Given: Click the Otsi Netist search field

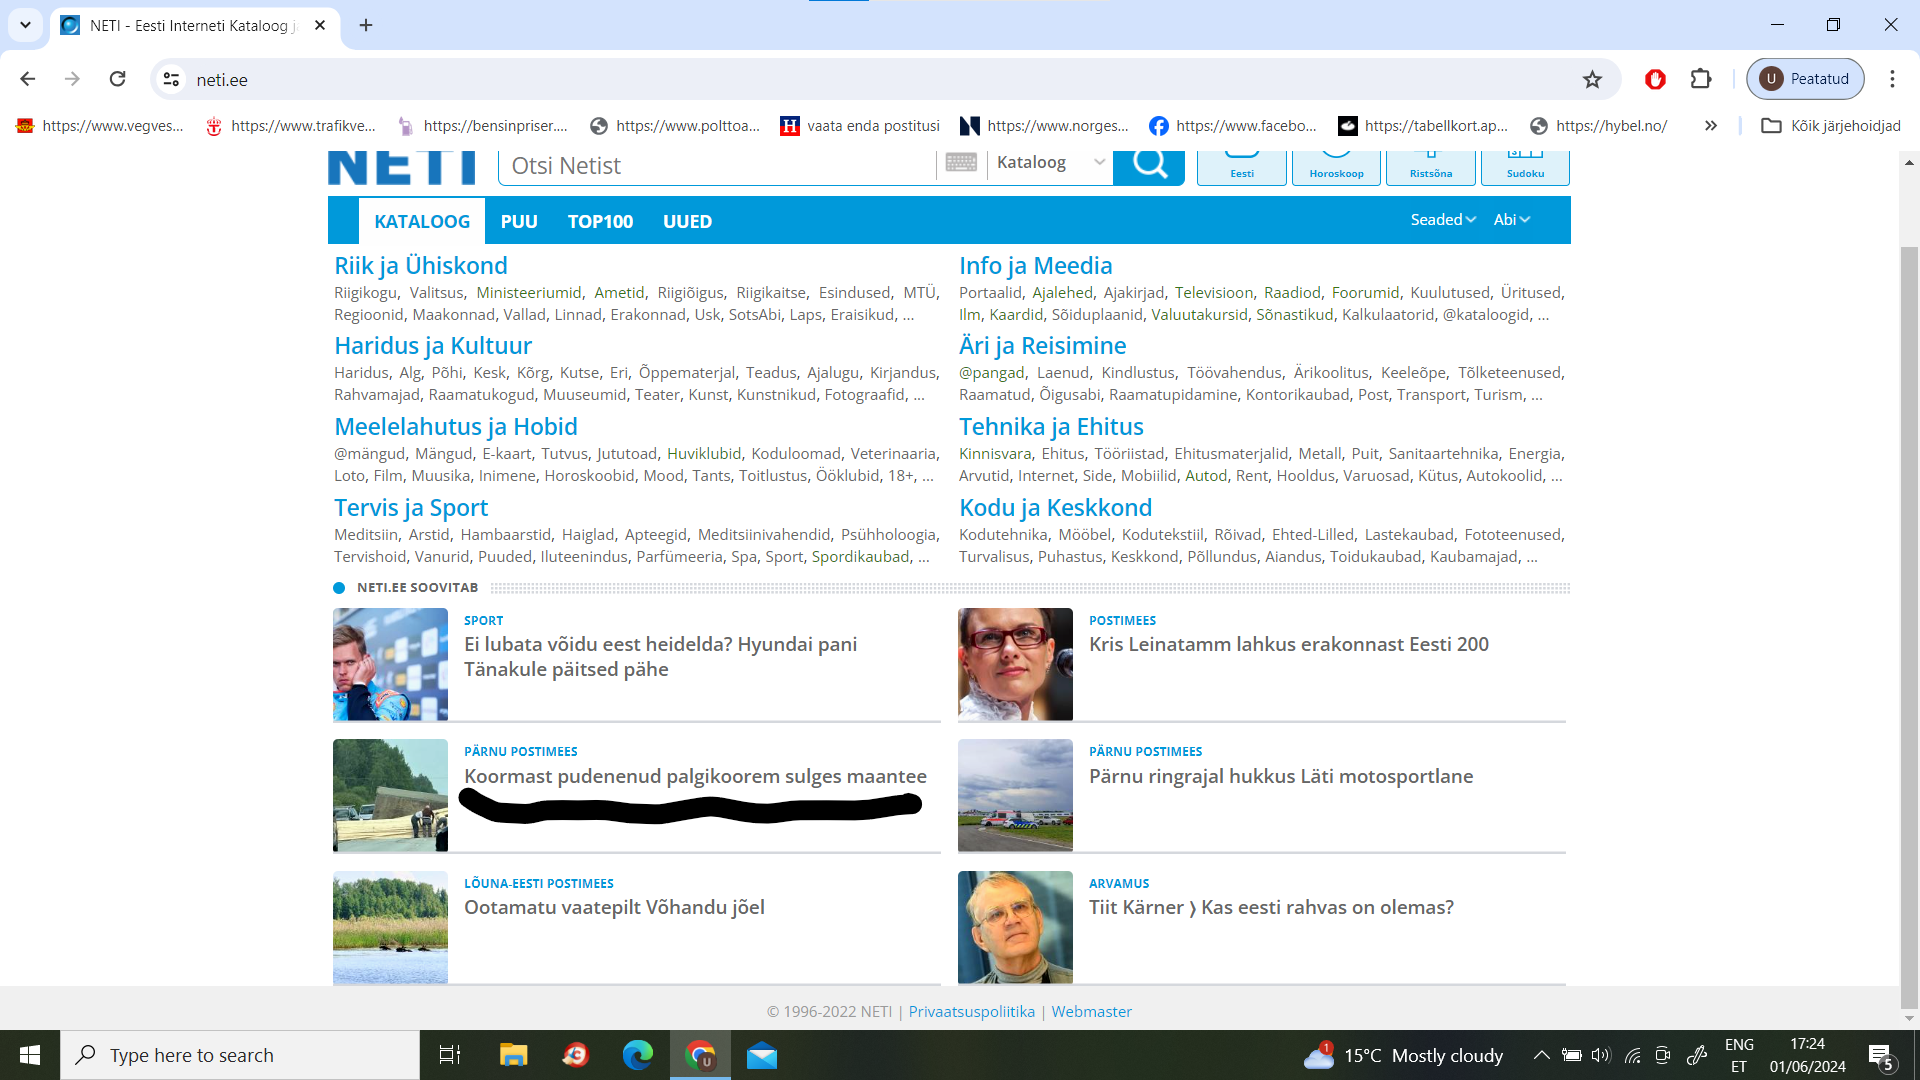Looking at the screenshot, I should click(718, 166).
